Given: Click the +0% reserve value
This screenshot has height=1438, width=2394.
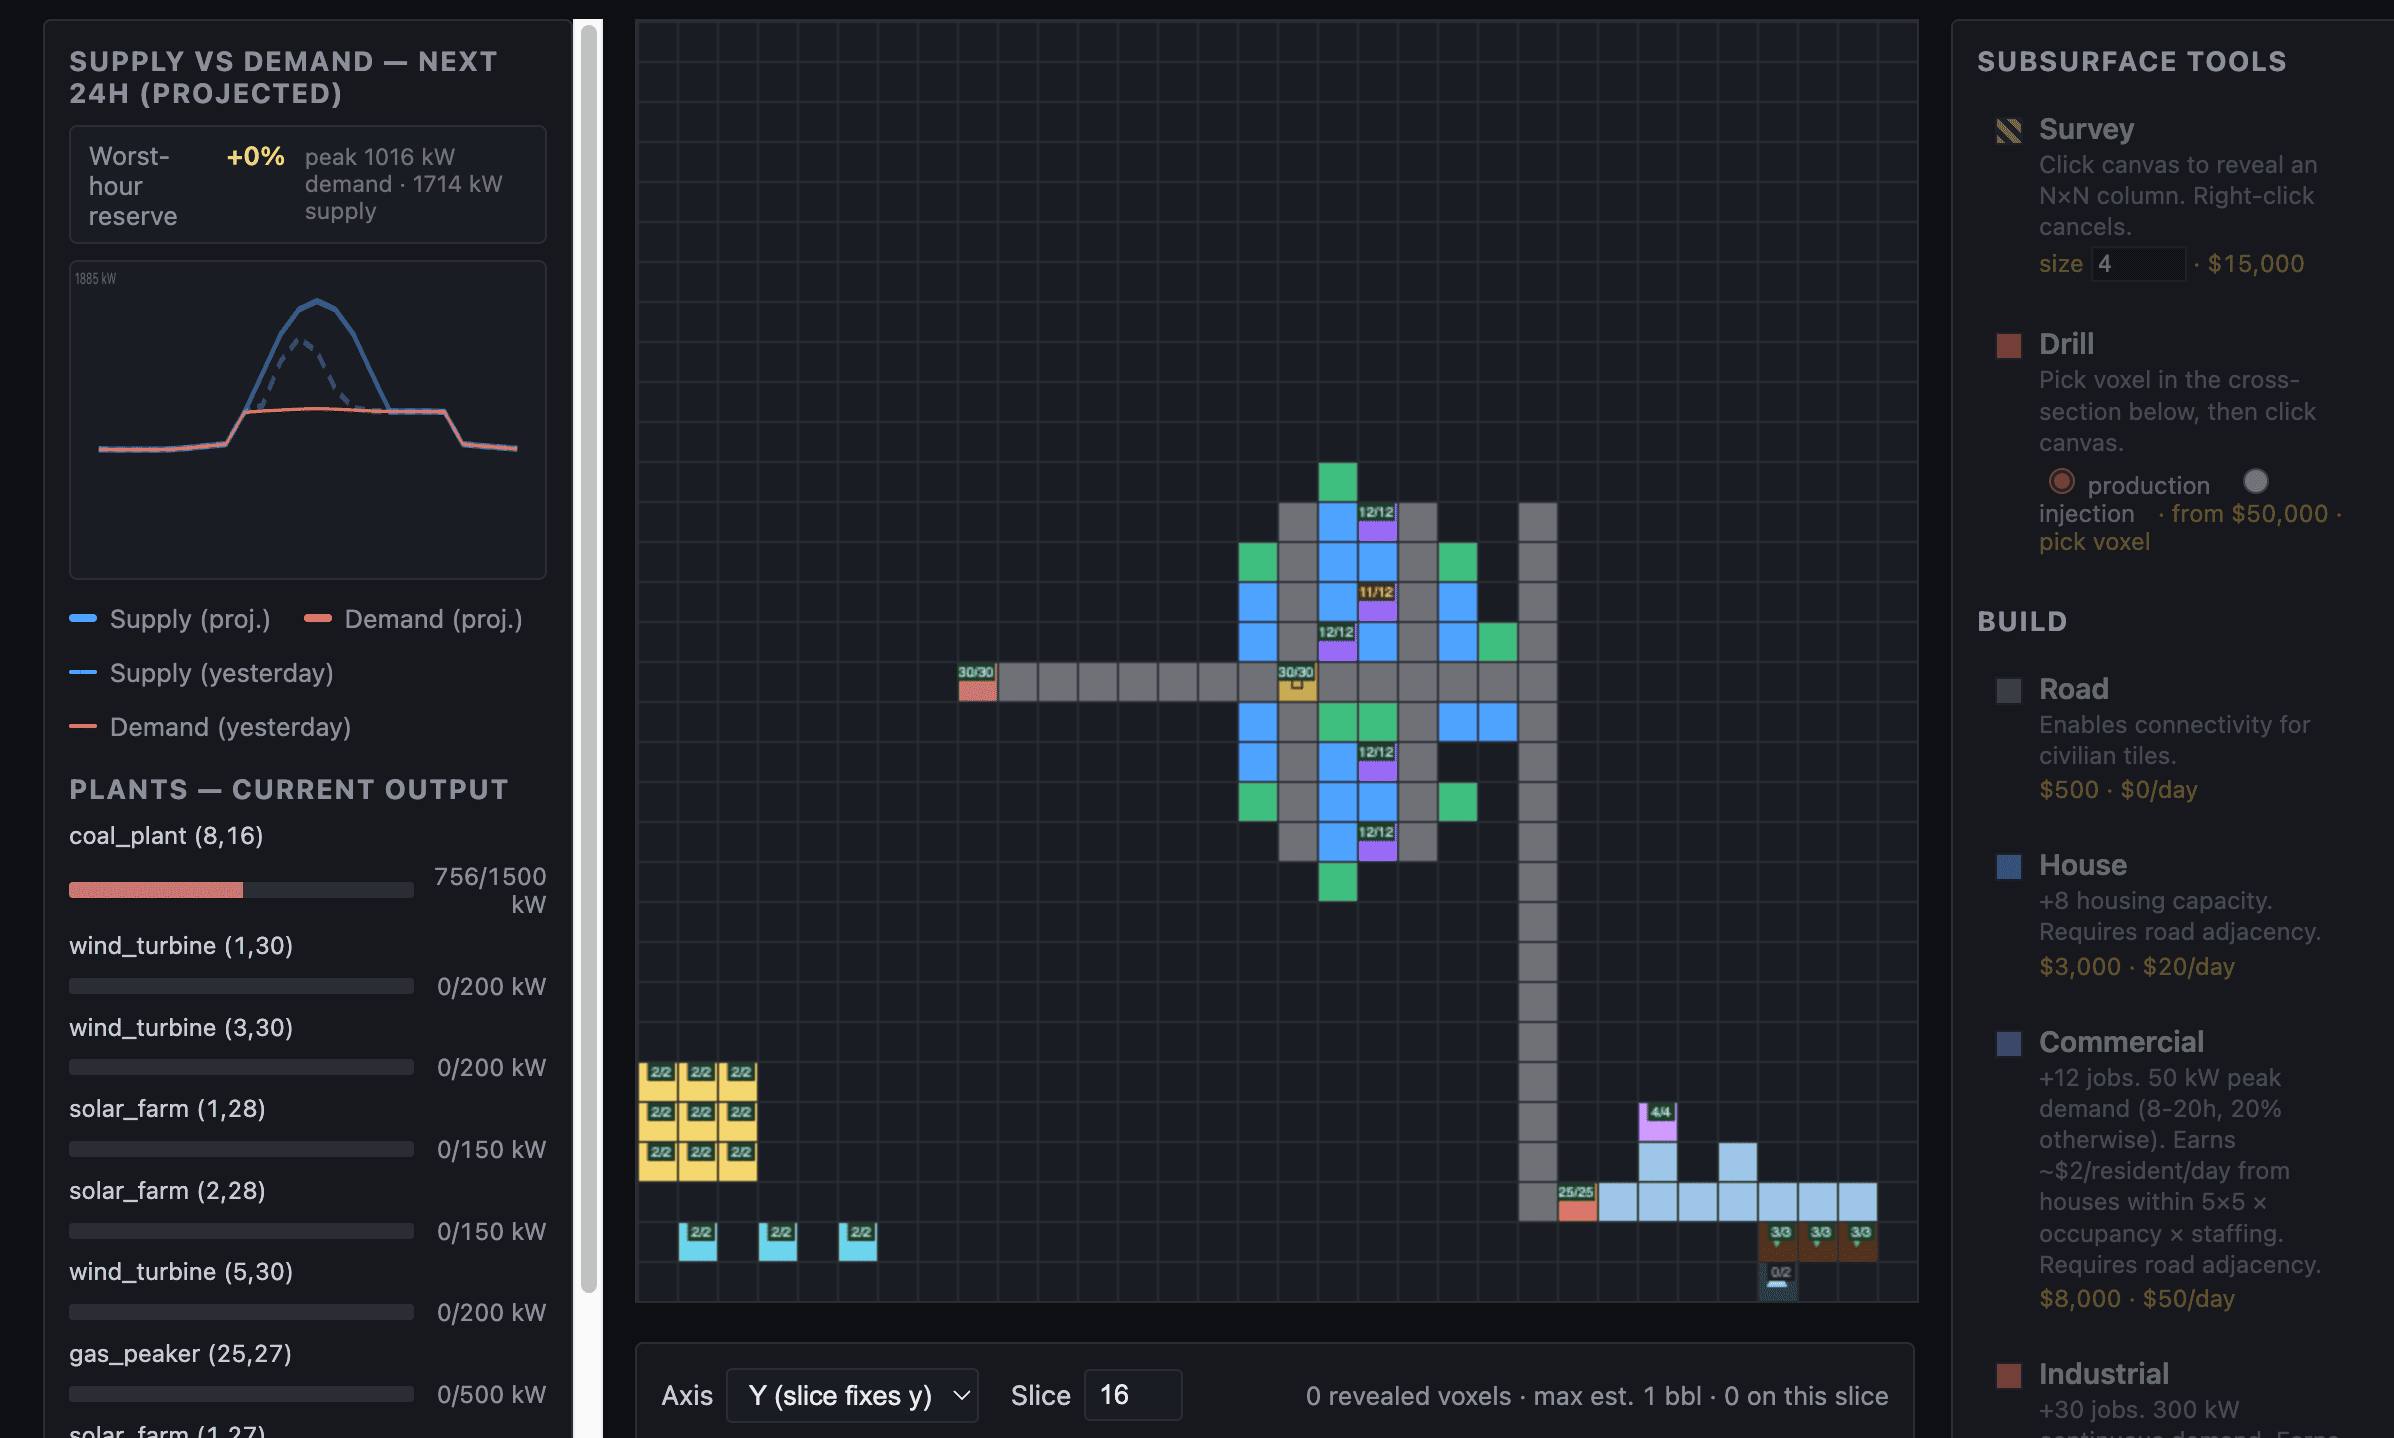Looking at the screenshot, I should point(255,157).
